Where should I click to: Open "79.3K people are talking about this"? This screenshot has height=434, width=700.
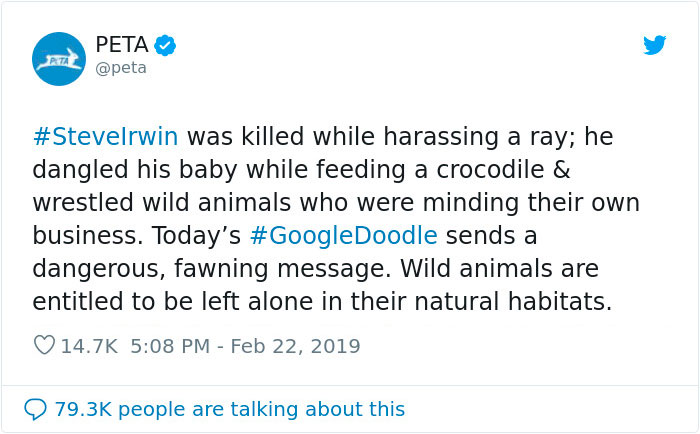click(230, 408)
